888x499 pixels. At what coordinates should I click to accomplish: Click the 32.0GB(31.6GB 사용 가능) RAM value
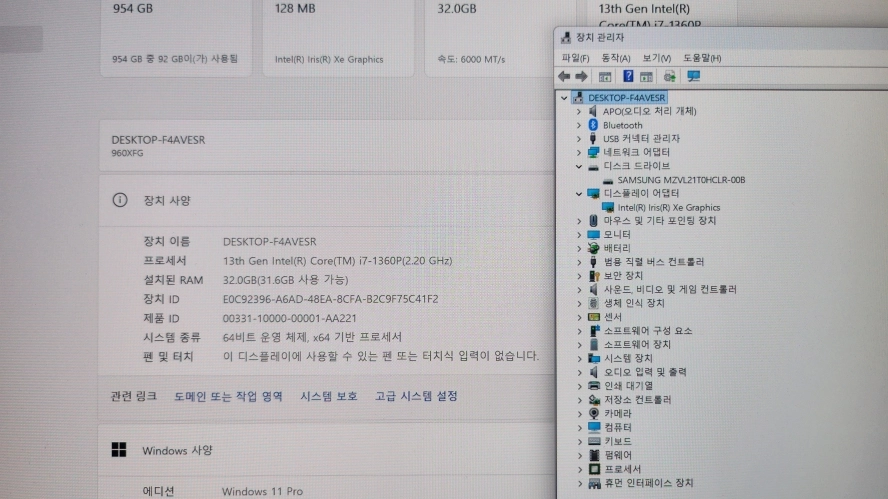click(285, 280)
